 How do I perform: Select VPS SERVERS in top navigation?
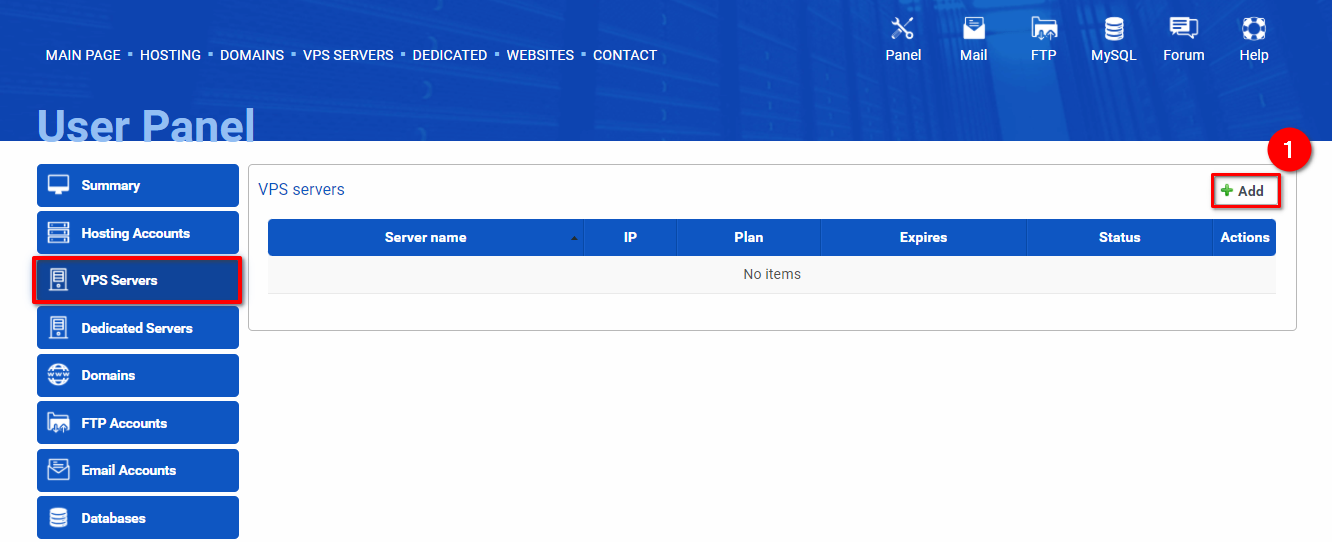tap(348, 55)
